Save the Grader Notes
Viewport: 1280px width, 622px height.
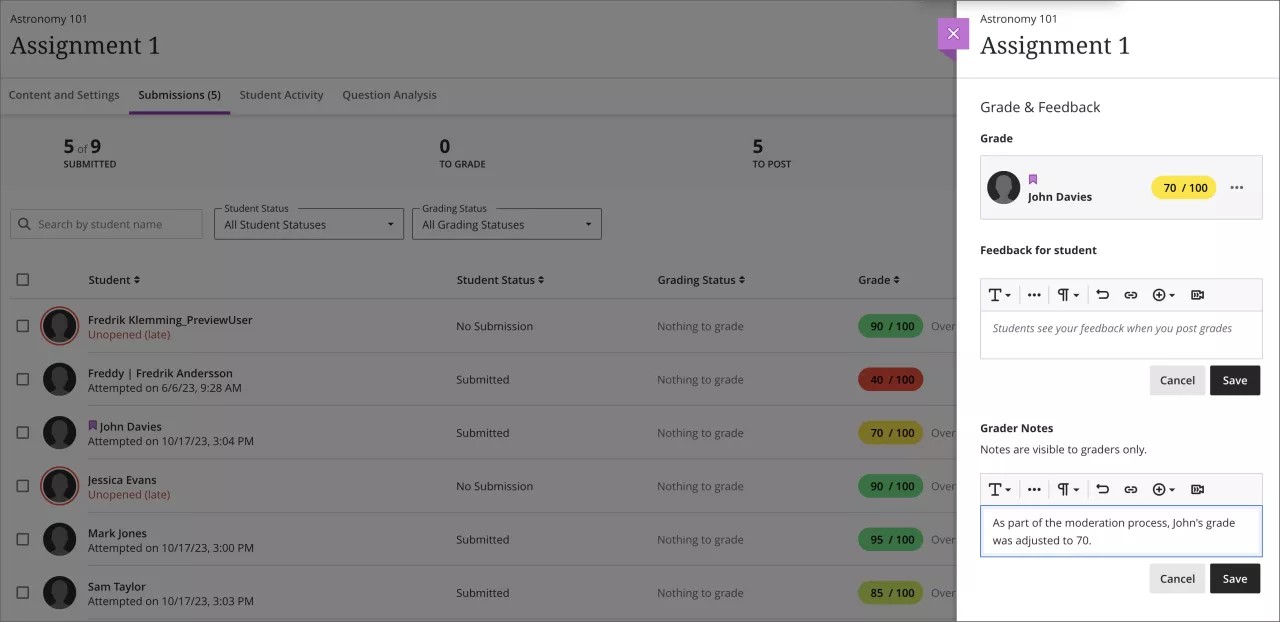pos(1234,578)
